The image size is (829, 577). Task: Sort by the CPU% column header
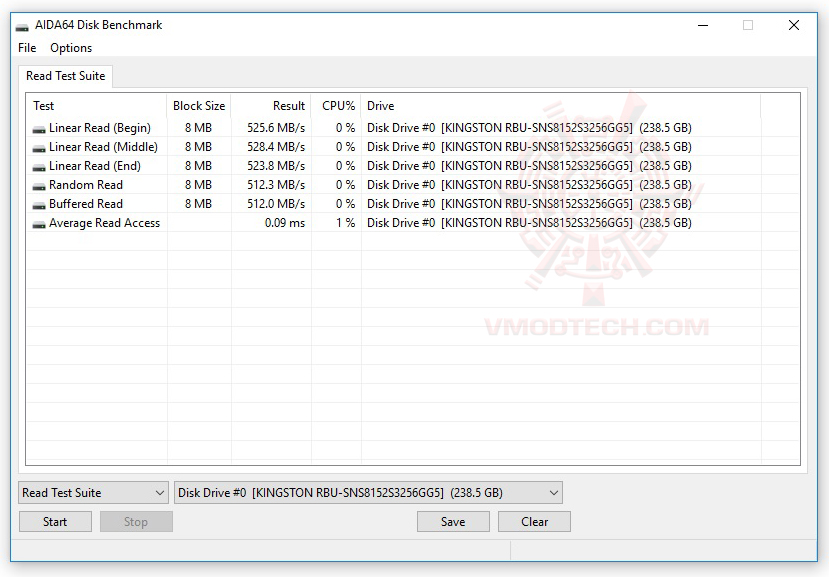pos(336,106)
